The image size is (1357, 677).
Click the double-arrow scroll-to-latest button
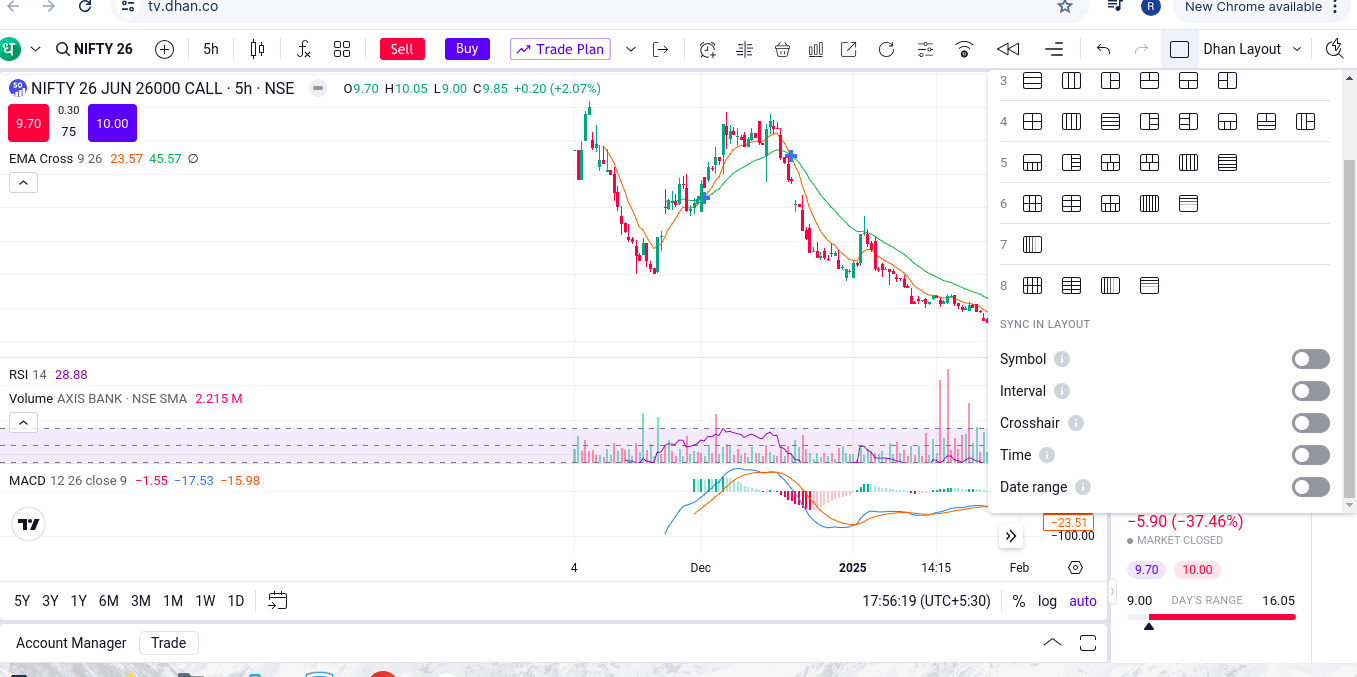(1011, 536)
